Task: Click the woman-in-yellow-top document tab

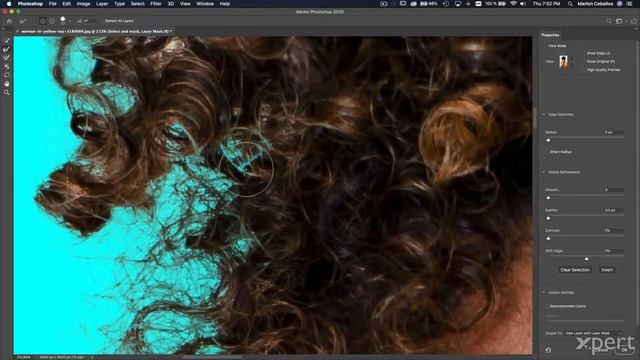Action: point(96,31)
